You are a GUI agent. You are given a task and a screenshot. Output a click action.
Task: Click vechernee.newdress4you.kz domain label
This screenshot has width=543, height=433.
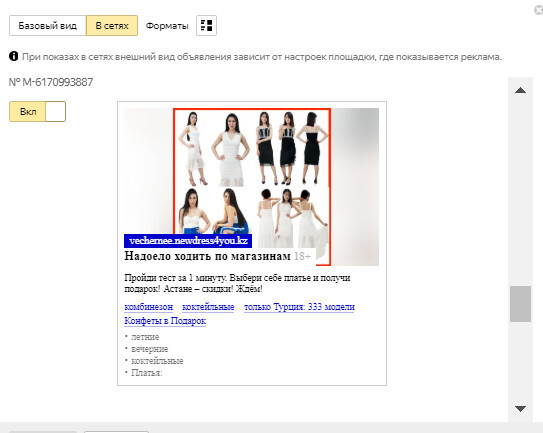click(188, 241)
